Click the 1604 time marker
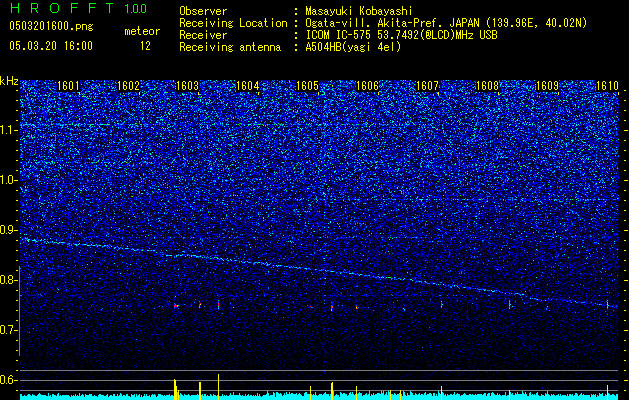The width and height of the screenshot is (629, 400). 248,86
